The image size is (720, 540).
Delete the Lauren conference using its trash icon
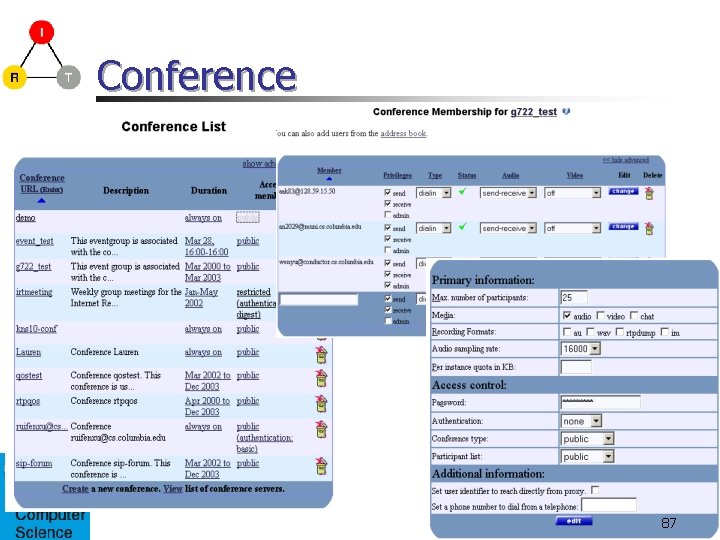(321, 355)
